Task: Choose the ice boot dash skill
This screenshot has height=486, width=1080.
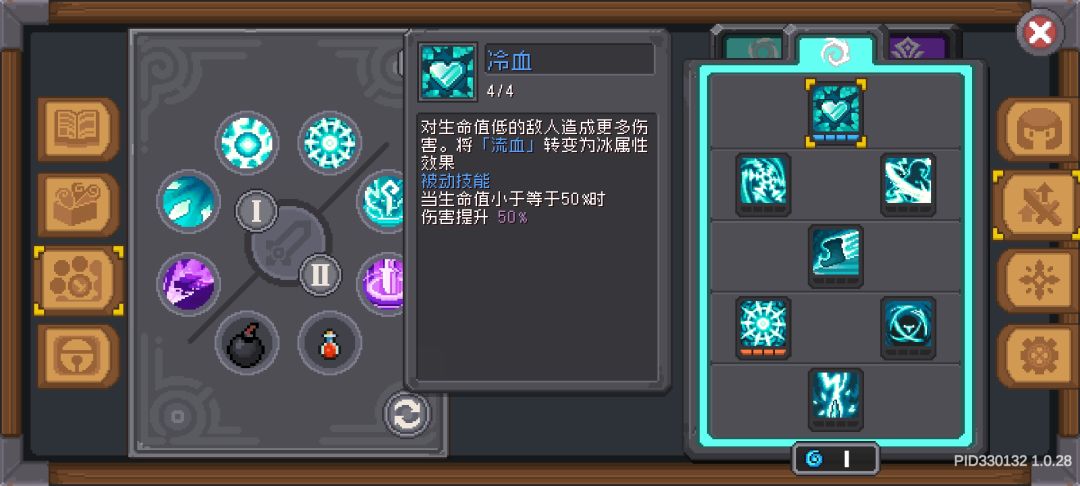Action: tap(836, 256)
